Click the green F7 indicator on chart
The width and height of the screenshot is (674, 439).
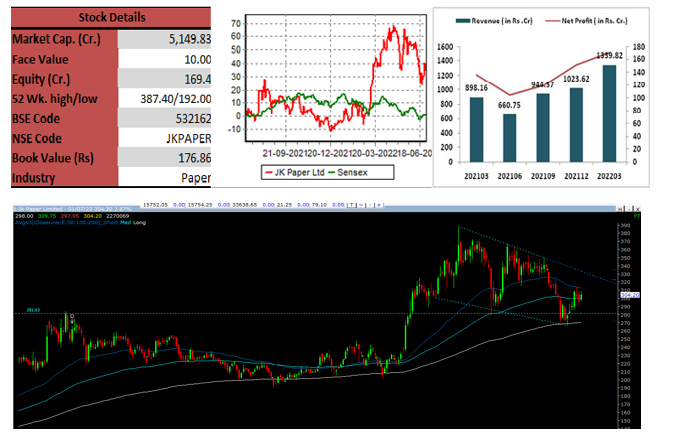click(637, 216)
